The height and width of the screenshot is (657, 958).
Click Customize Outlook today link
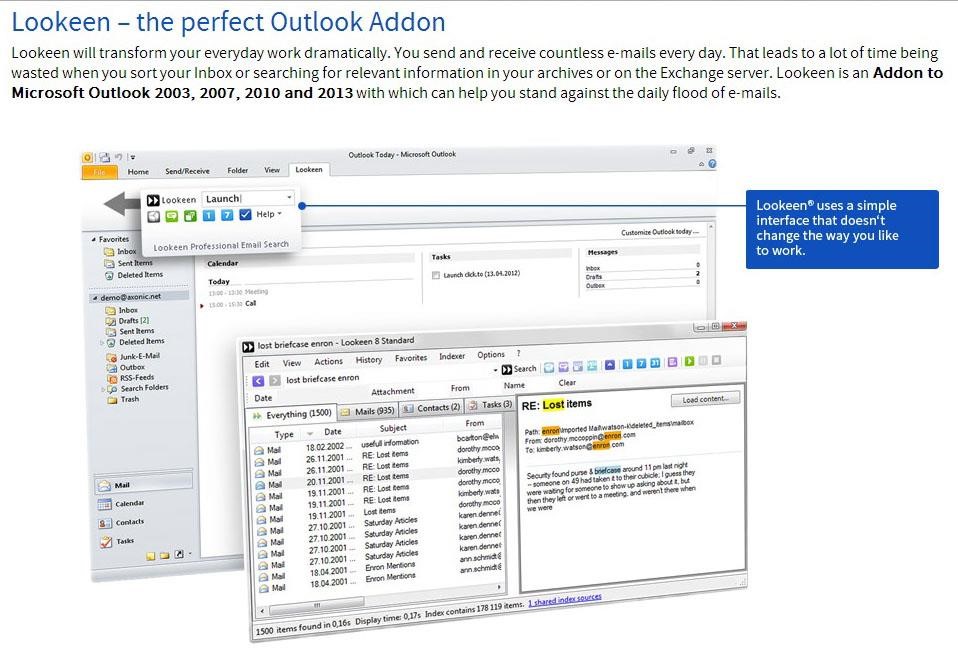662,232
